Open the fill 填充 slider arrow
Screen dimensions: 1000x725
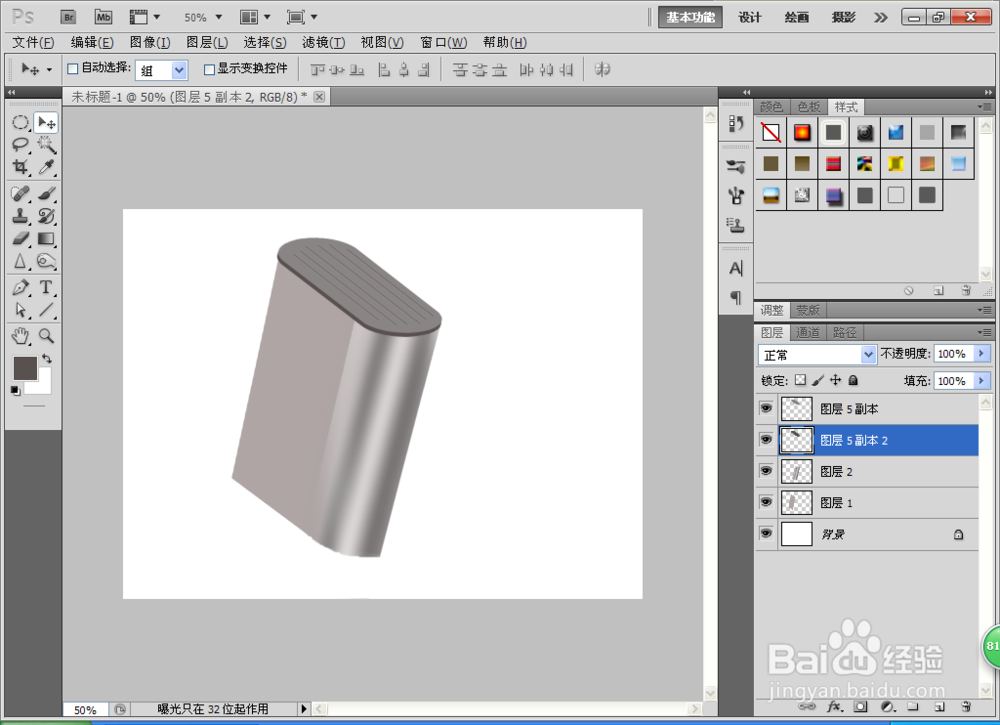coord(982,381)
